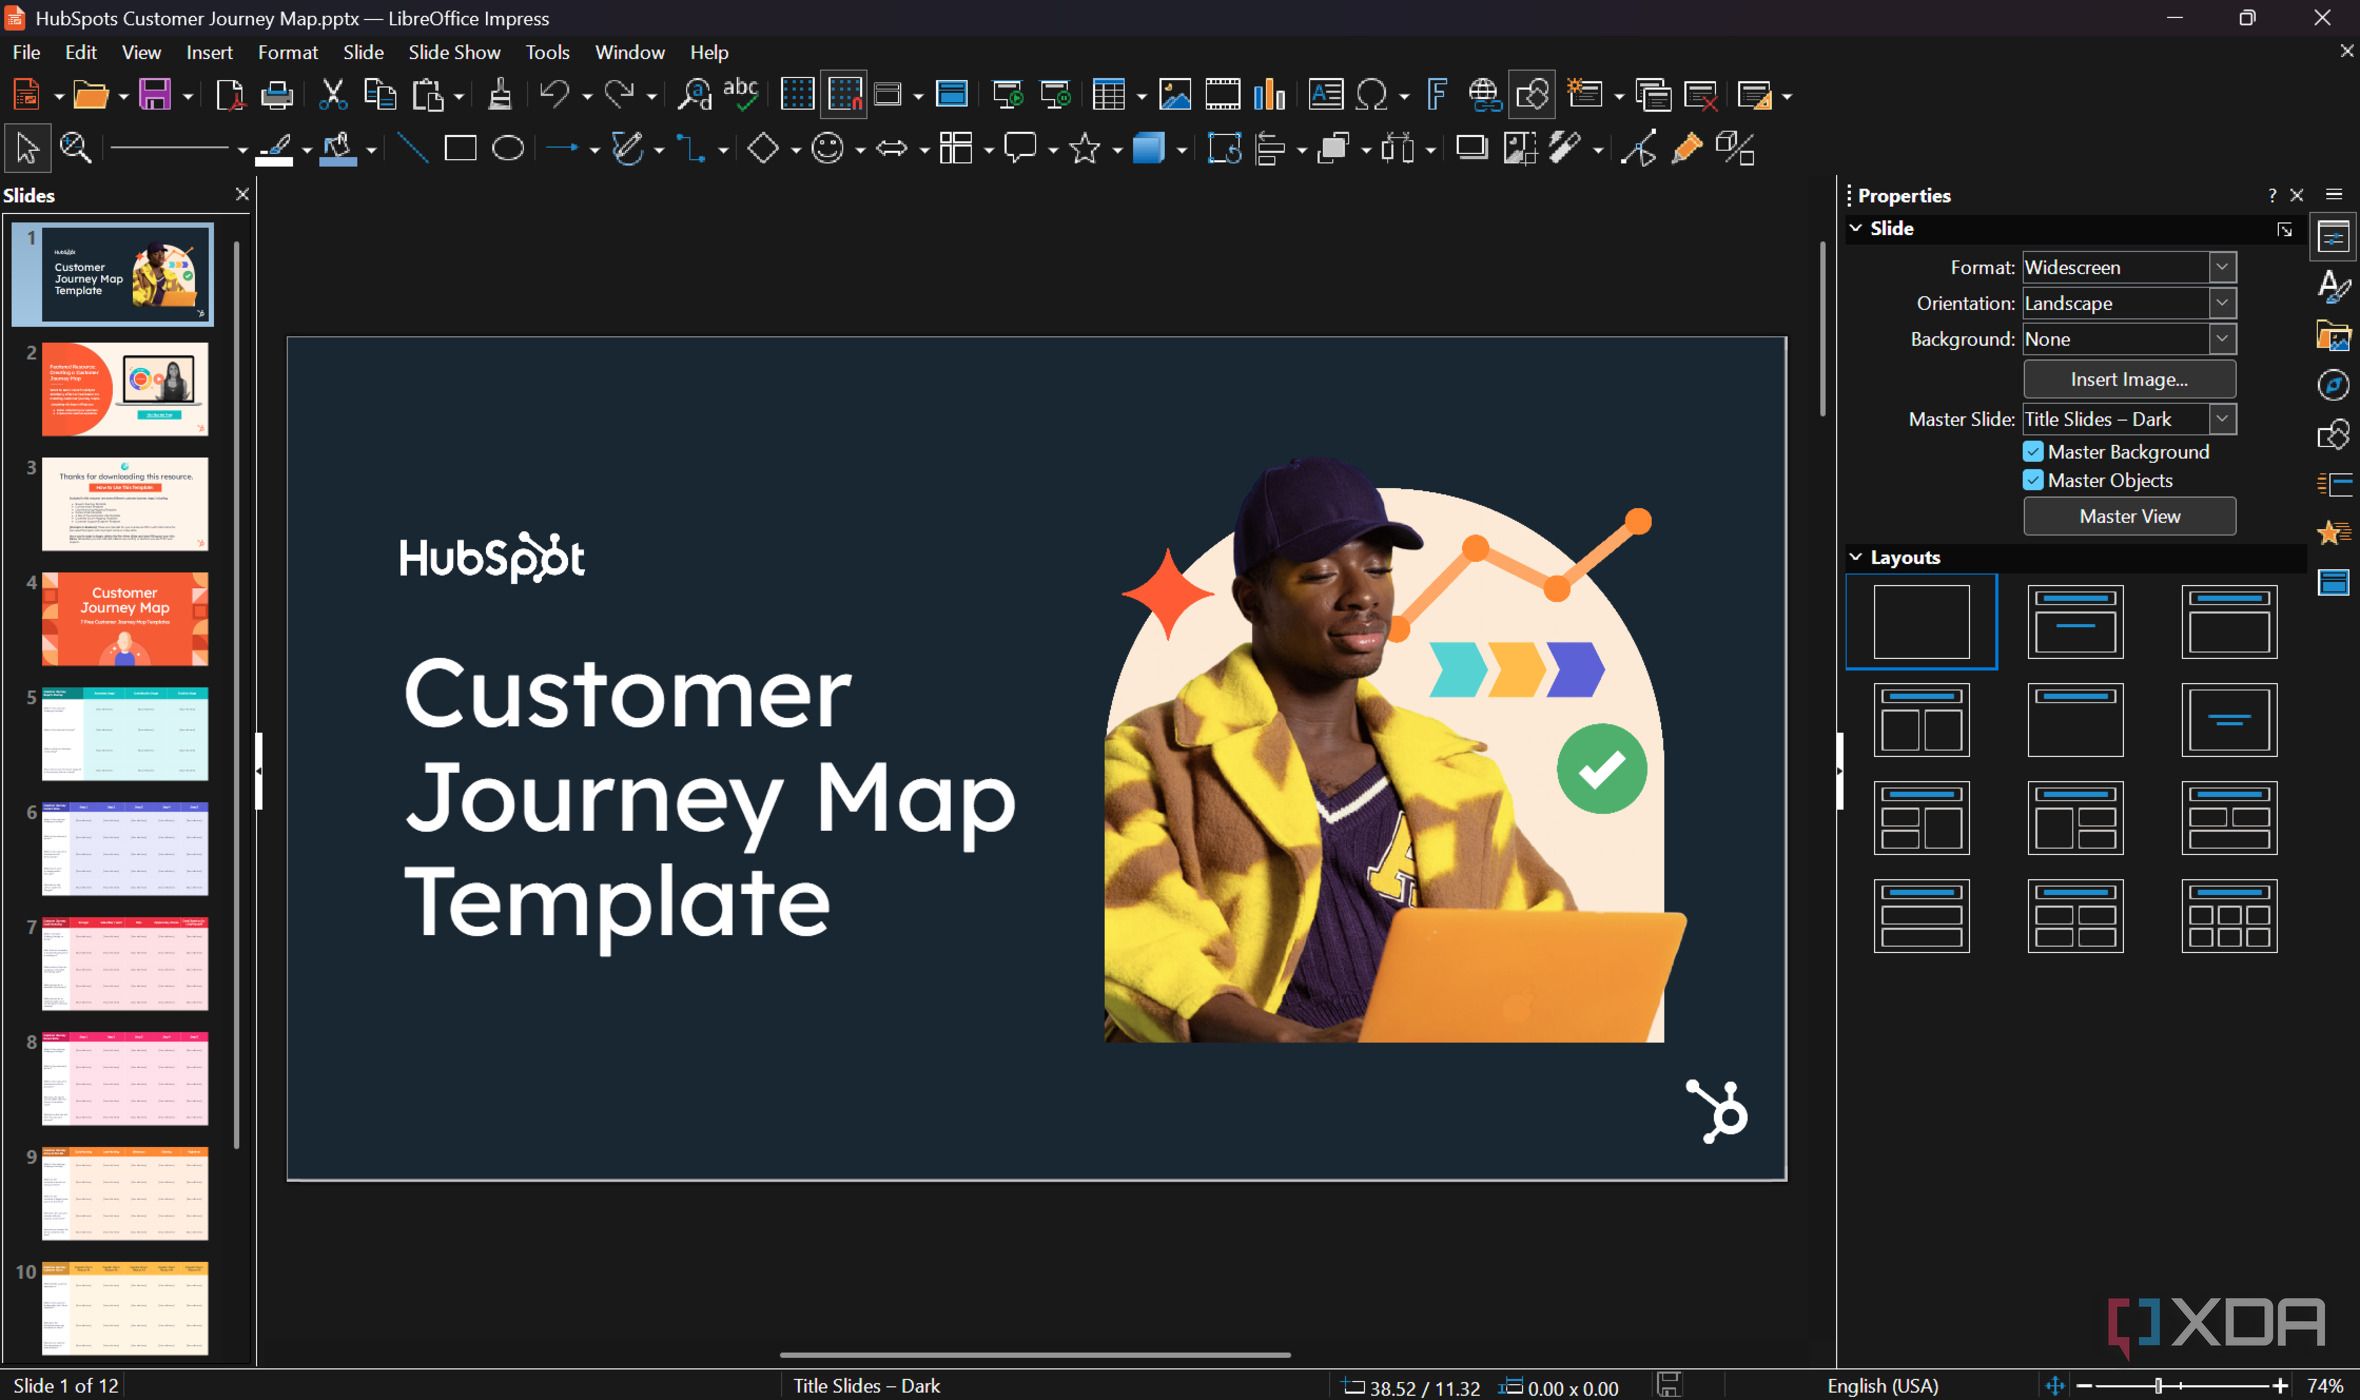This screenshot has height=1400, width=2360.
Task: Open the line color dropdown arrow
Action: point(307,150)
